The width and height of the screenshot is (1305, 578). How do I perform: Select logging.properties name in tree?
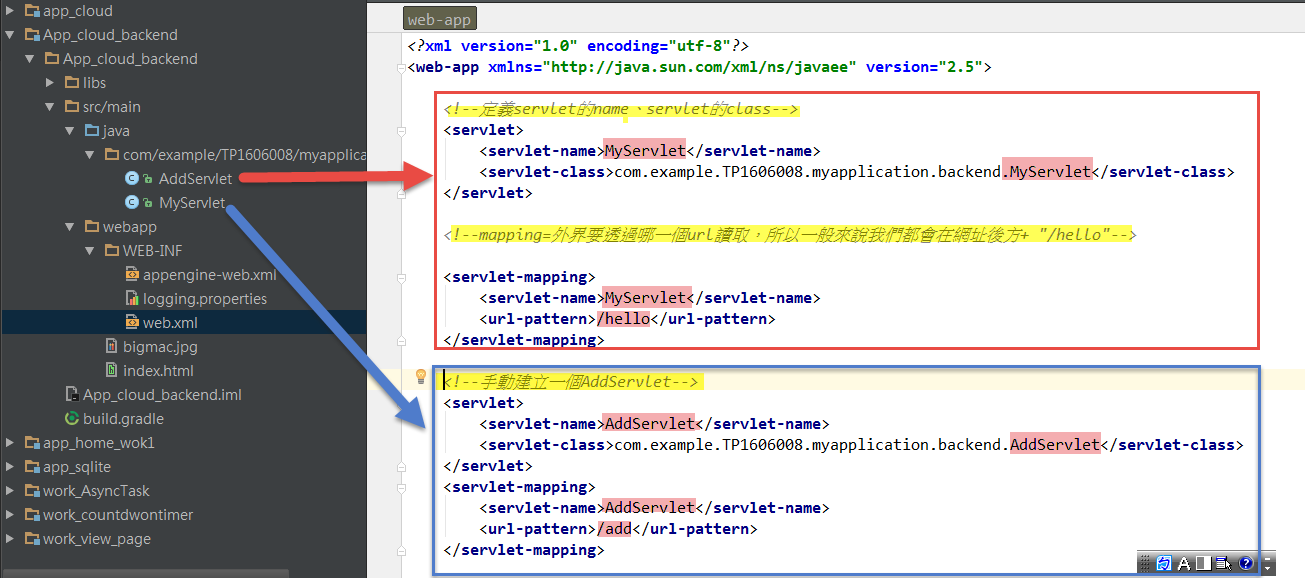(x=205, y=299)
